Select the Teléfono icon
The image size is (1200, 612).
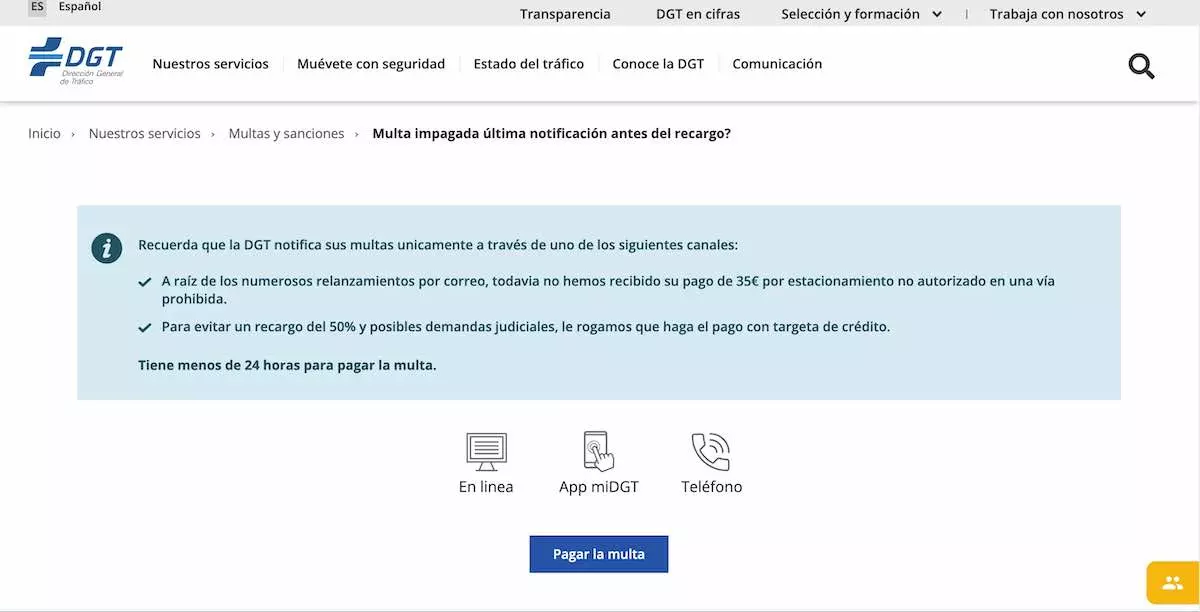710,451
